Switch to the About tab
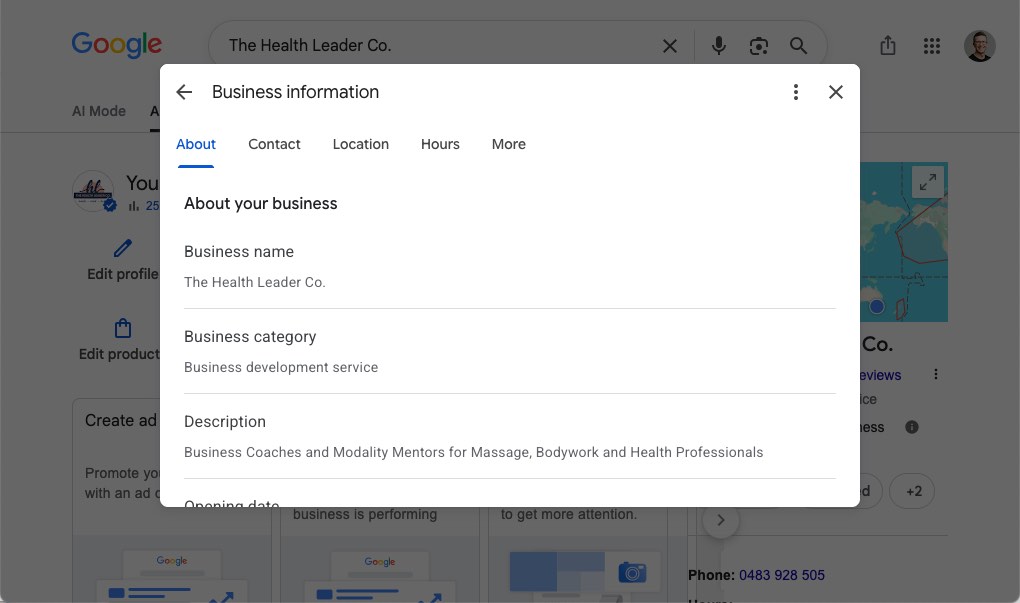The image size is (1020, 603). [x=196, y=144]
